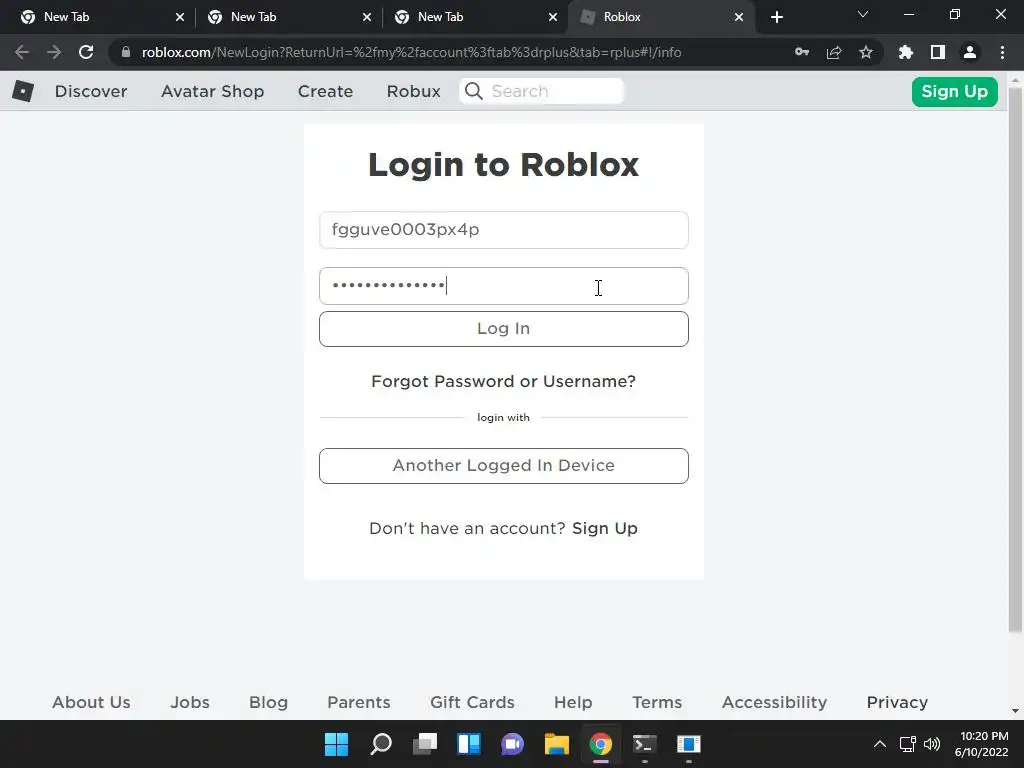The image size is (1024, 768).
Task: Open the clock and date in taskbar
Action: (x=982, y=744)
